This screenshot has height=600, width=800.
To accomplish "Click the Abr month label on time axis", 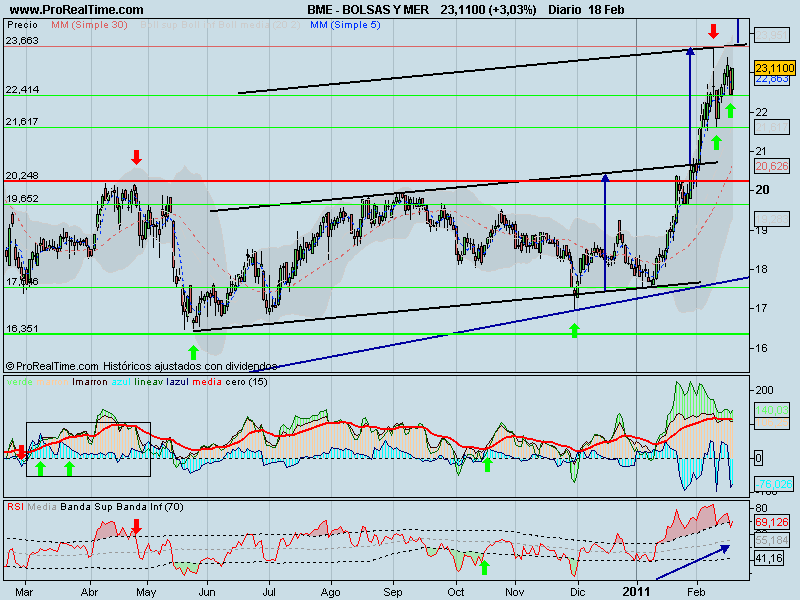I will click(x=89, y=592).
